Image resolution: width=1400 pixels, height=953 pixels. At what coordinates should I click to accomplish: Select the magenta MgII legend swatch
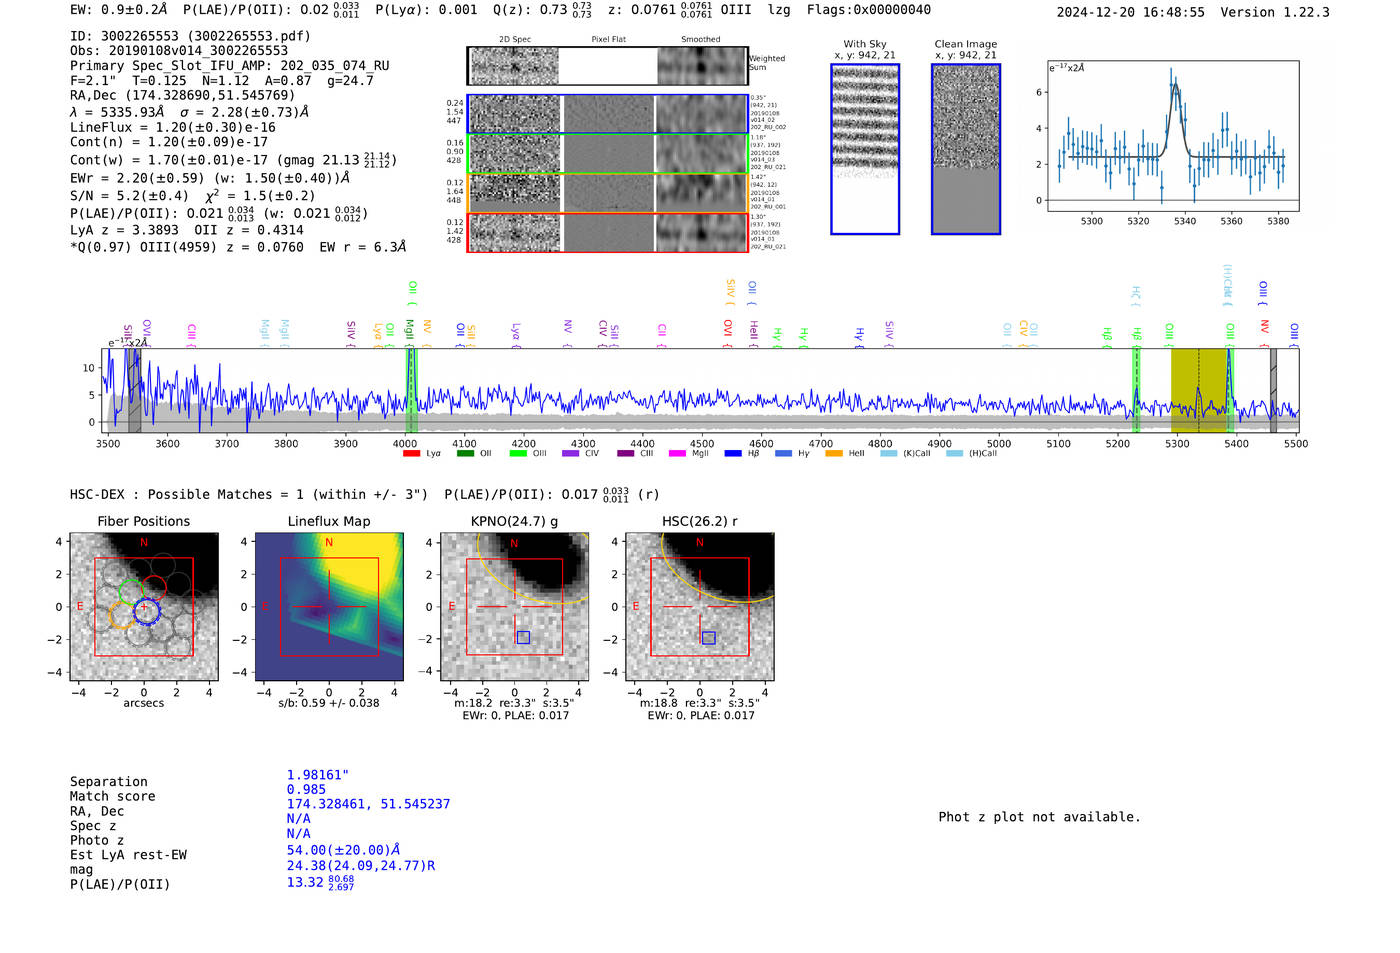coord(678,454)
